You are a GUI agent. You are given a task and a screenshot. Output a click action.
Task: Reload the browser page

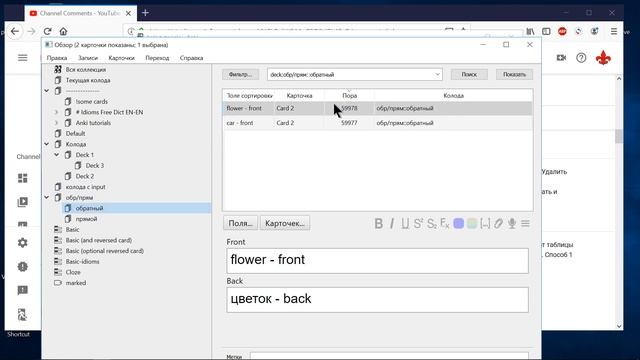click(x=47, y=31)
